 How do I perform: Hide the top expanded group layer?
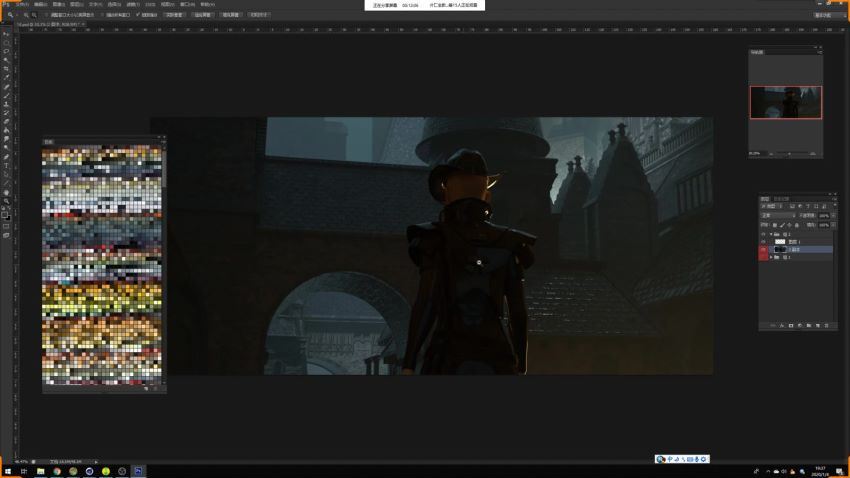pos(763,234)
